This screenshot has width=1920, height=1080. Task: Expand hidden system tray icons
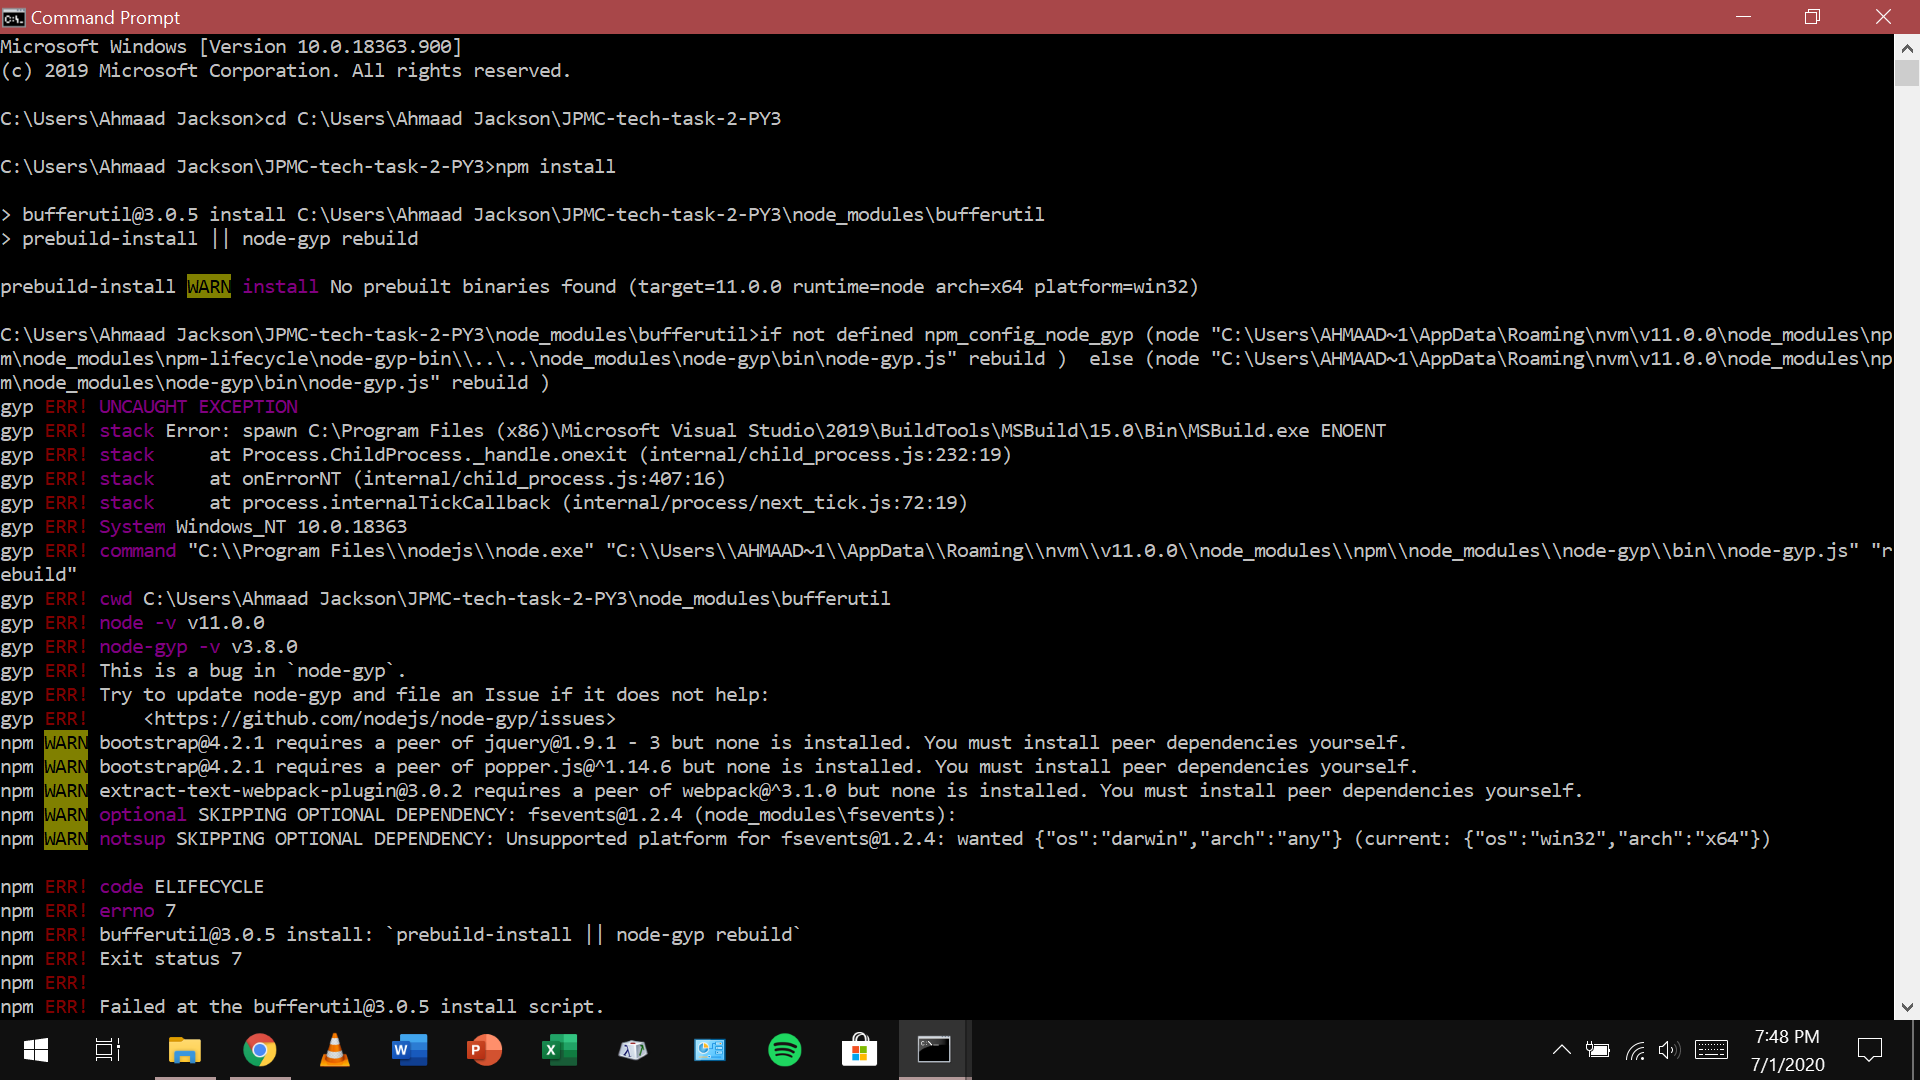[x=1561, y=1050]
